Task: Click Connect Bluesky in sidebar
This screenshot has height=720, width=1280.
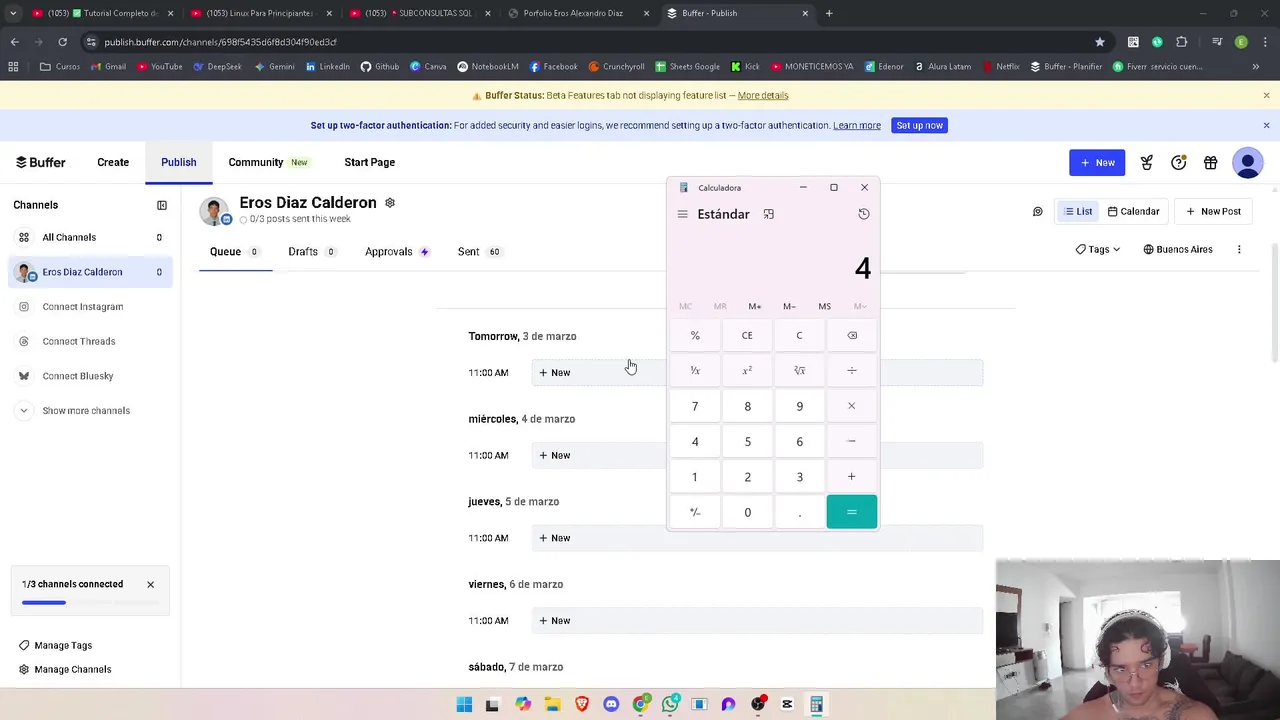Action: pos(90,376)
